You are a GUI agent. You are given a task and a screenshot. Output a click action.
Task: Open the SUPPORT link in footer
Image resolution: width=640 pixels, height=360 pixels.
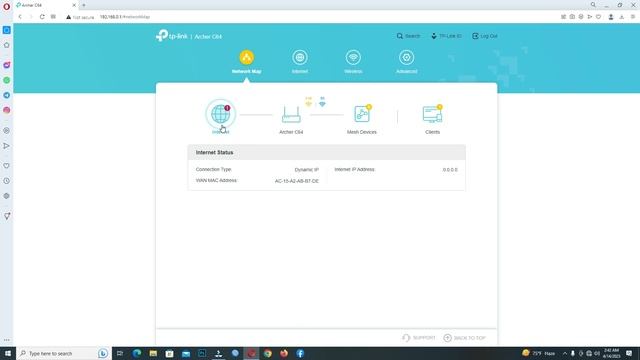click(x=419, y=338)
